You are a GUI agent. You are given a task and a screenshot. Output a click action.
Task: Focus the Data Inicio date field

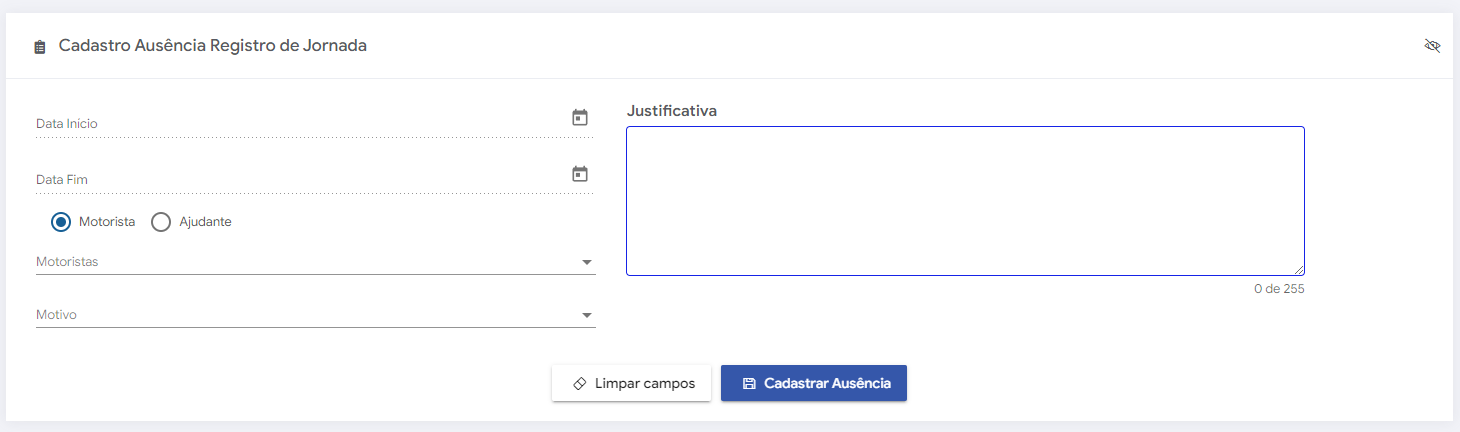point(300,123)
